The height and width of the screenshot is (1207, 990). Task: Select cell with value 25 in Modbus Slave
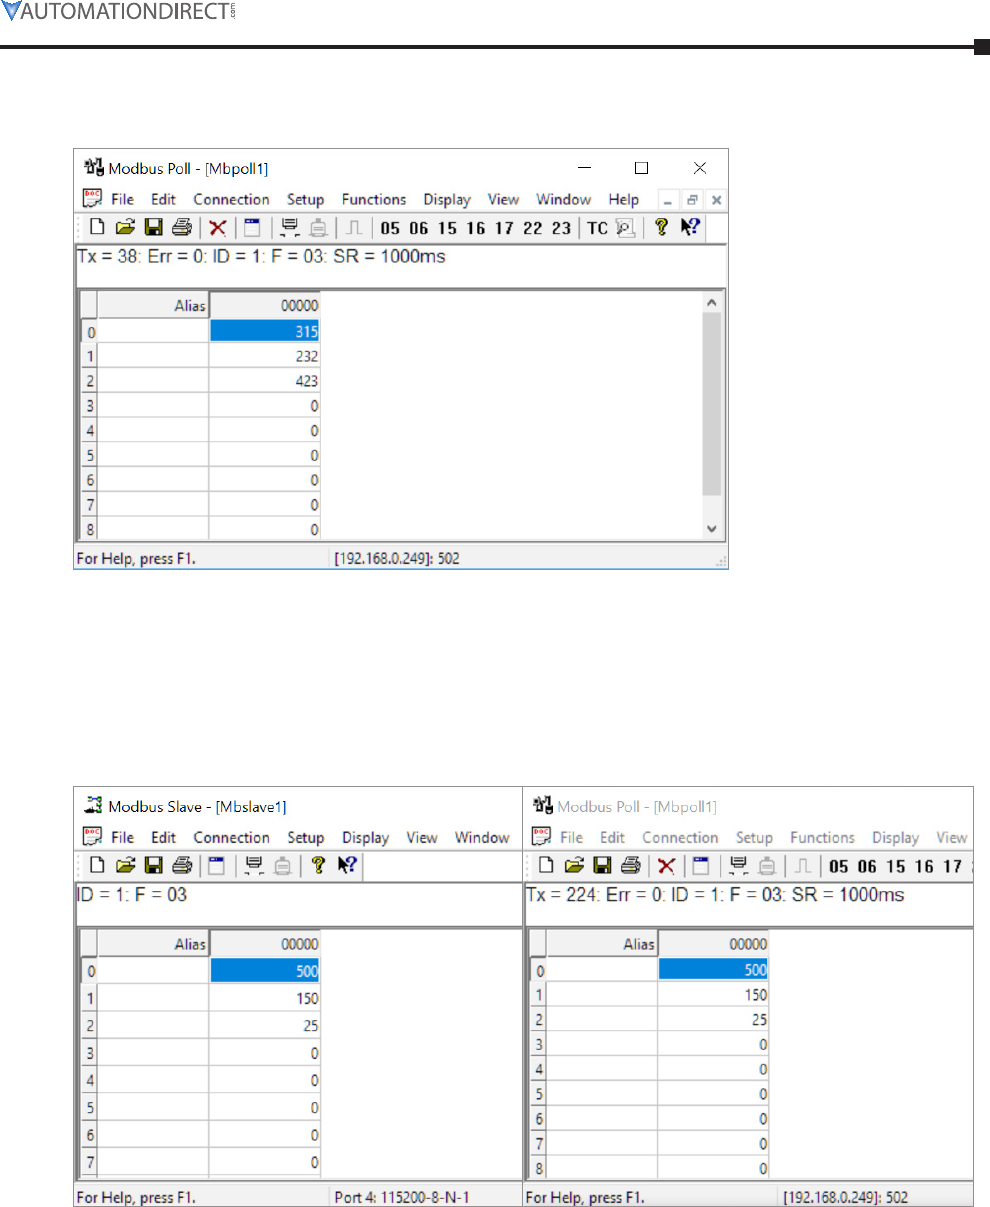click(x=264, y=1025)
